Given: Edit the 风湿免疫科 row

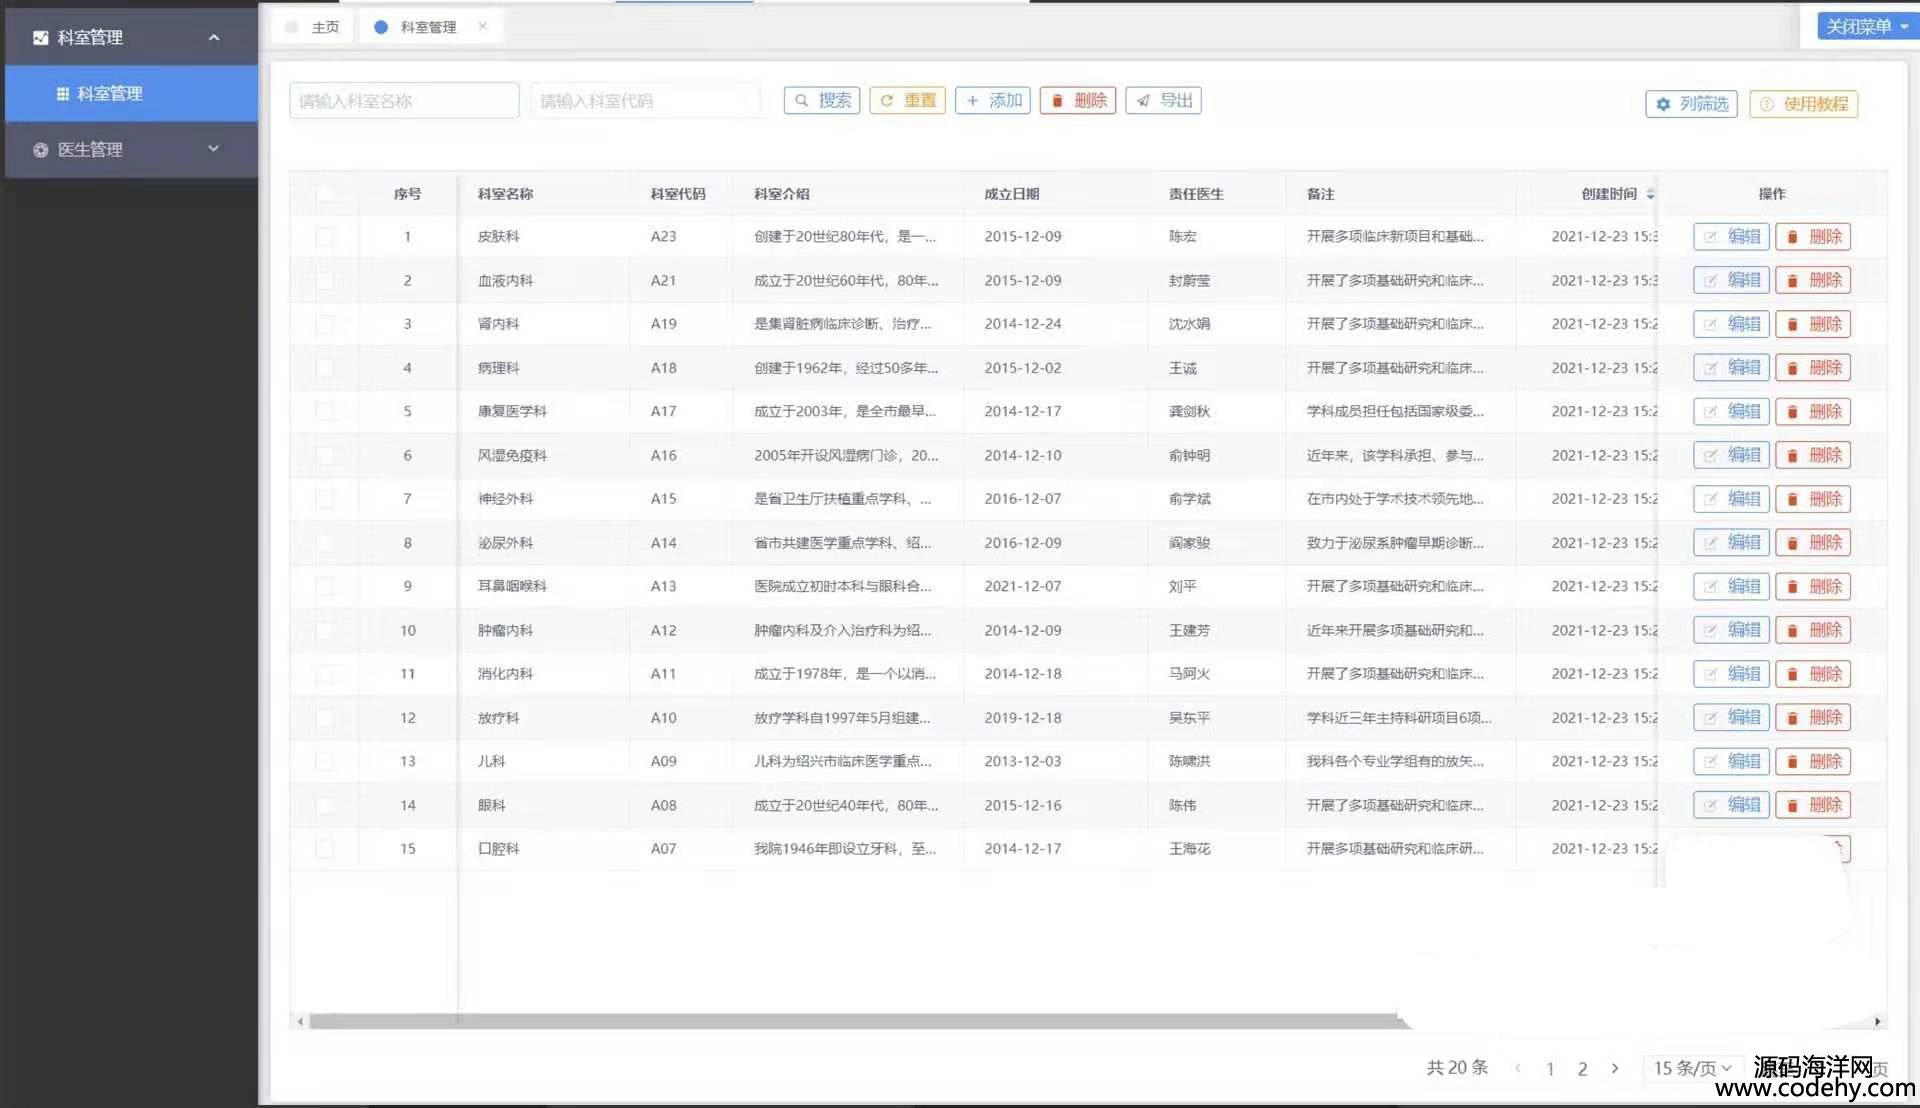Looking at the screenshot, I should point(1732,455).
